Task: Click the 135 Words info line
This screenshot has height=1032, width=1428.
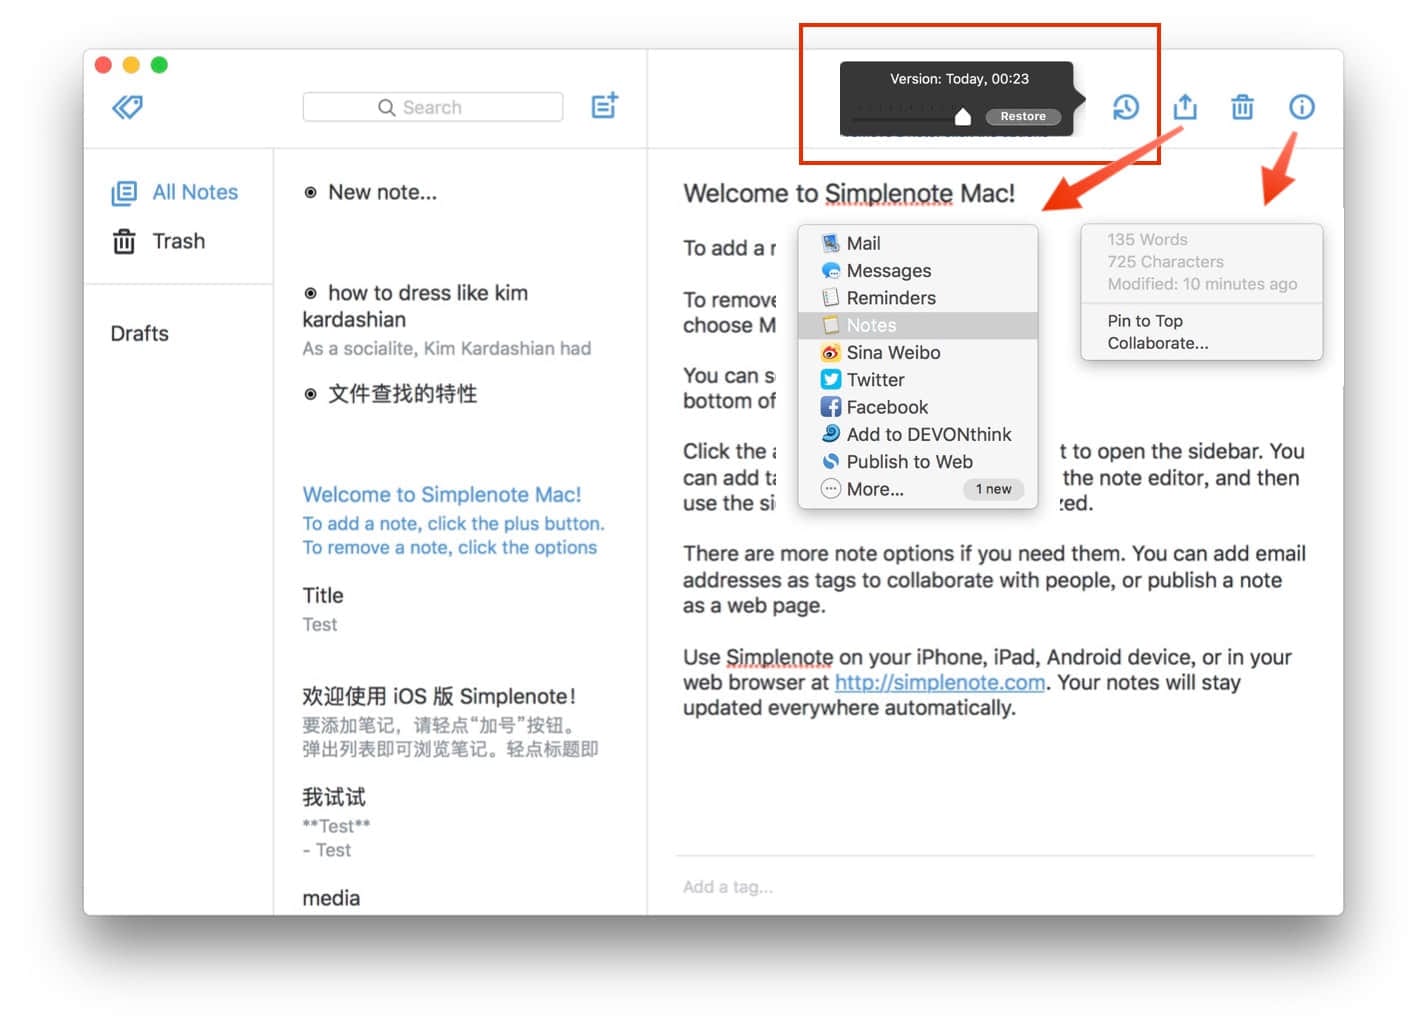Action: click(1147, 239)
